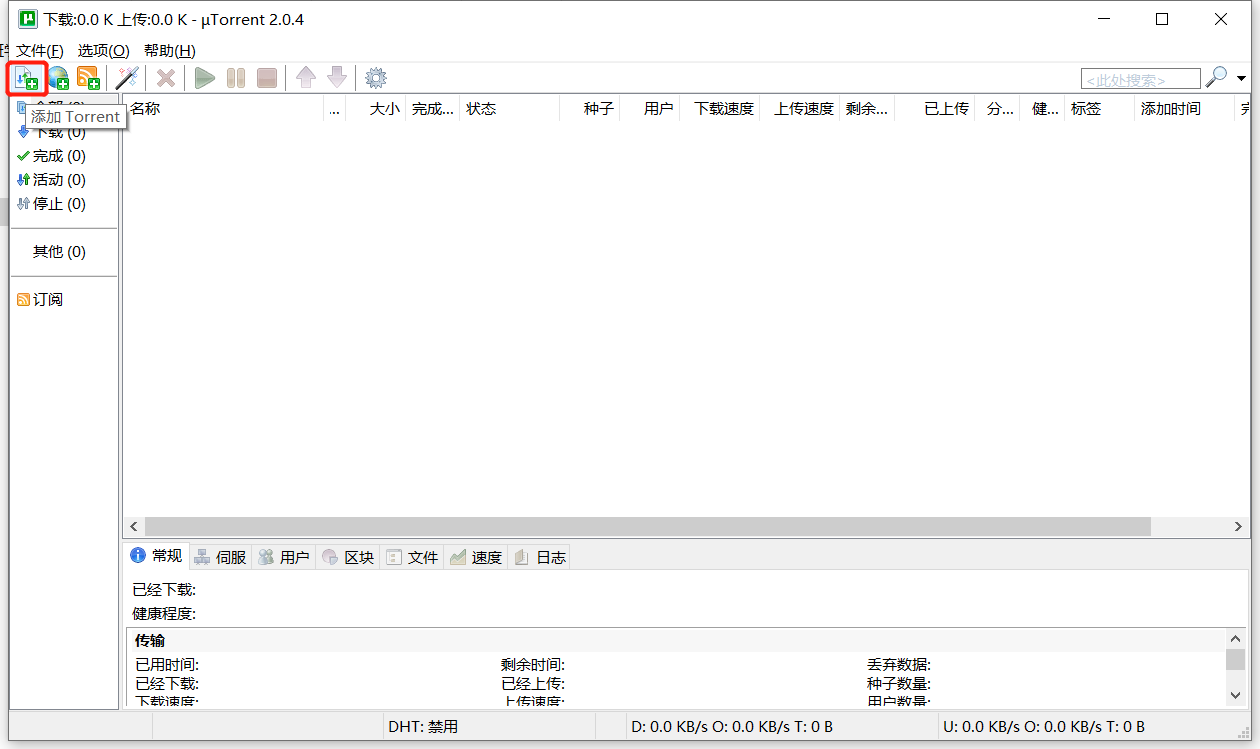Click the upload rate status U: 0.0 KB/s
The width and height of the screenshot is (1260, 749).
pyautogui.click(x=1044, y=727)
